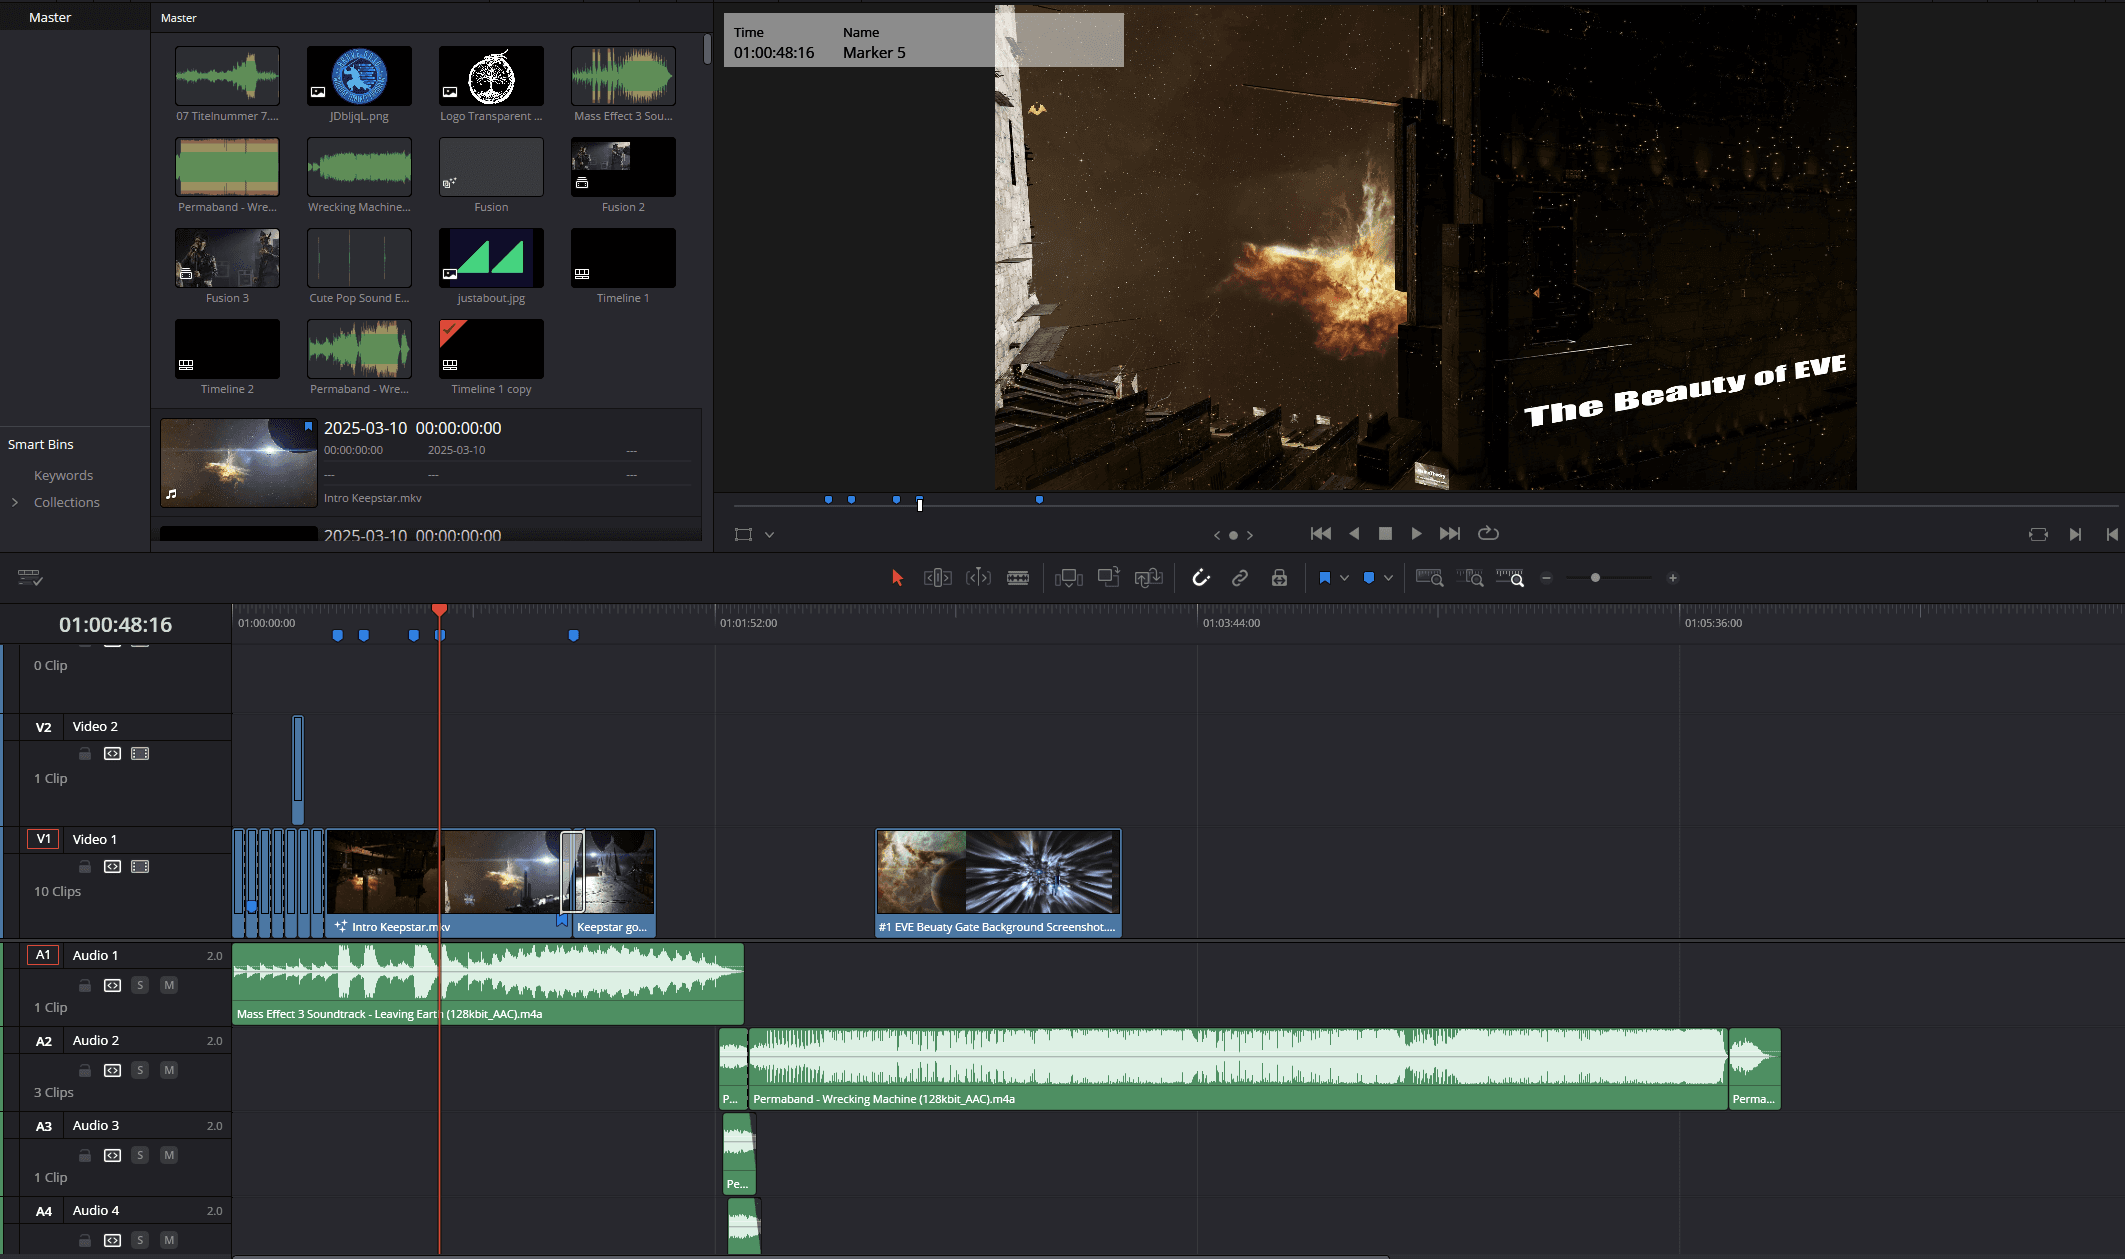
Task: Click Insert Clip toolbar icon
Action: click(x=1068, y=578)
